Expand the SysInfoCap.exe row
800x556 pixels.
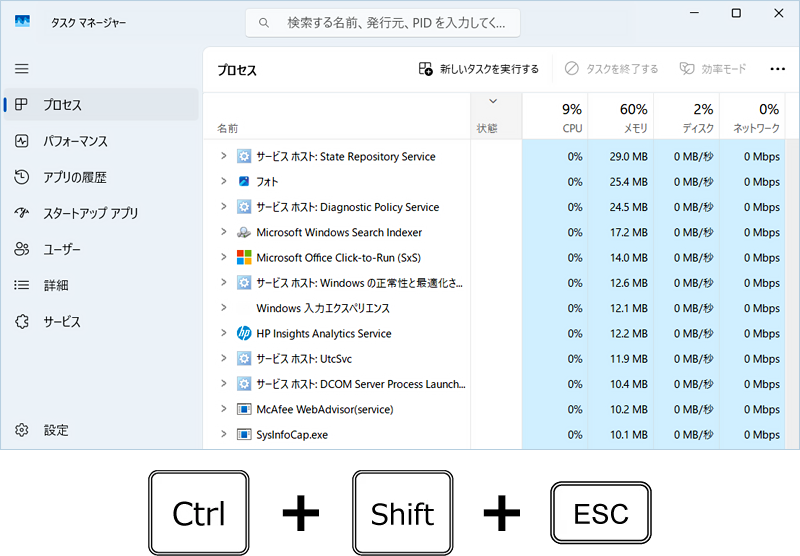point(223,434)
